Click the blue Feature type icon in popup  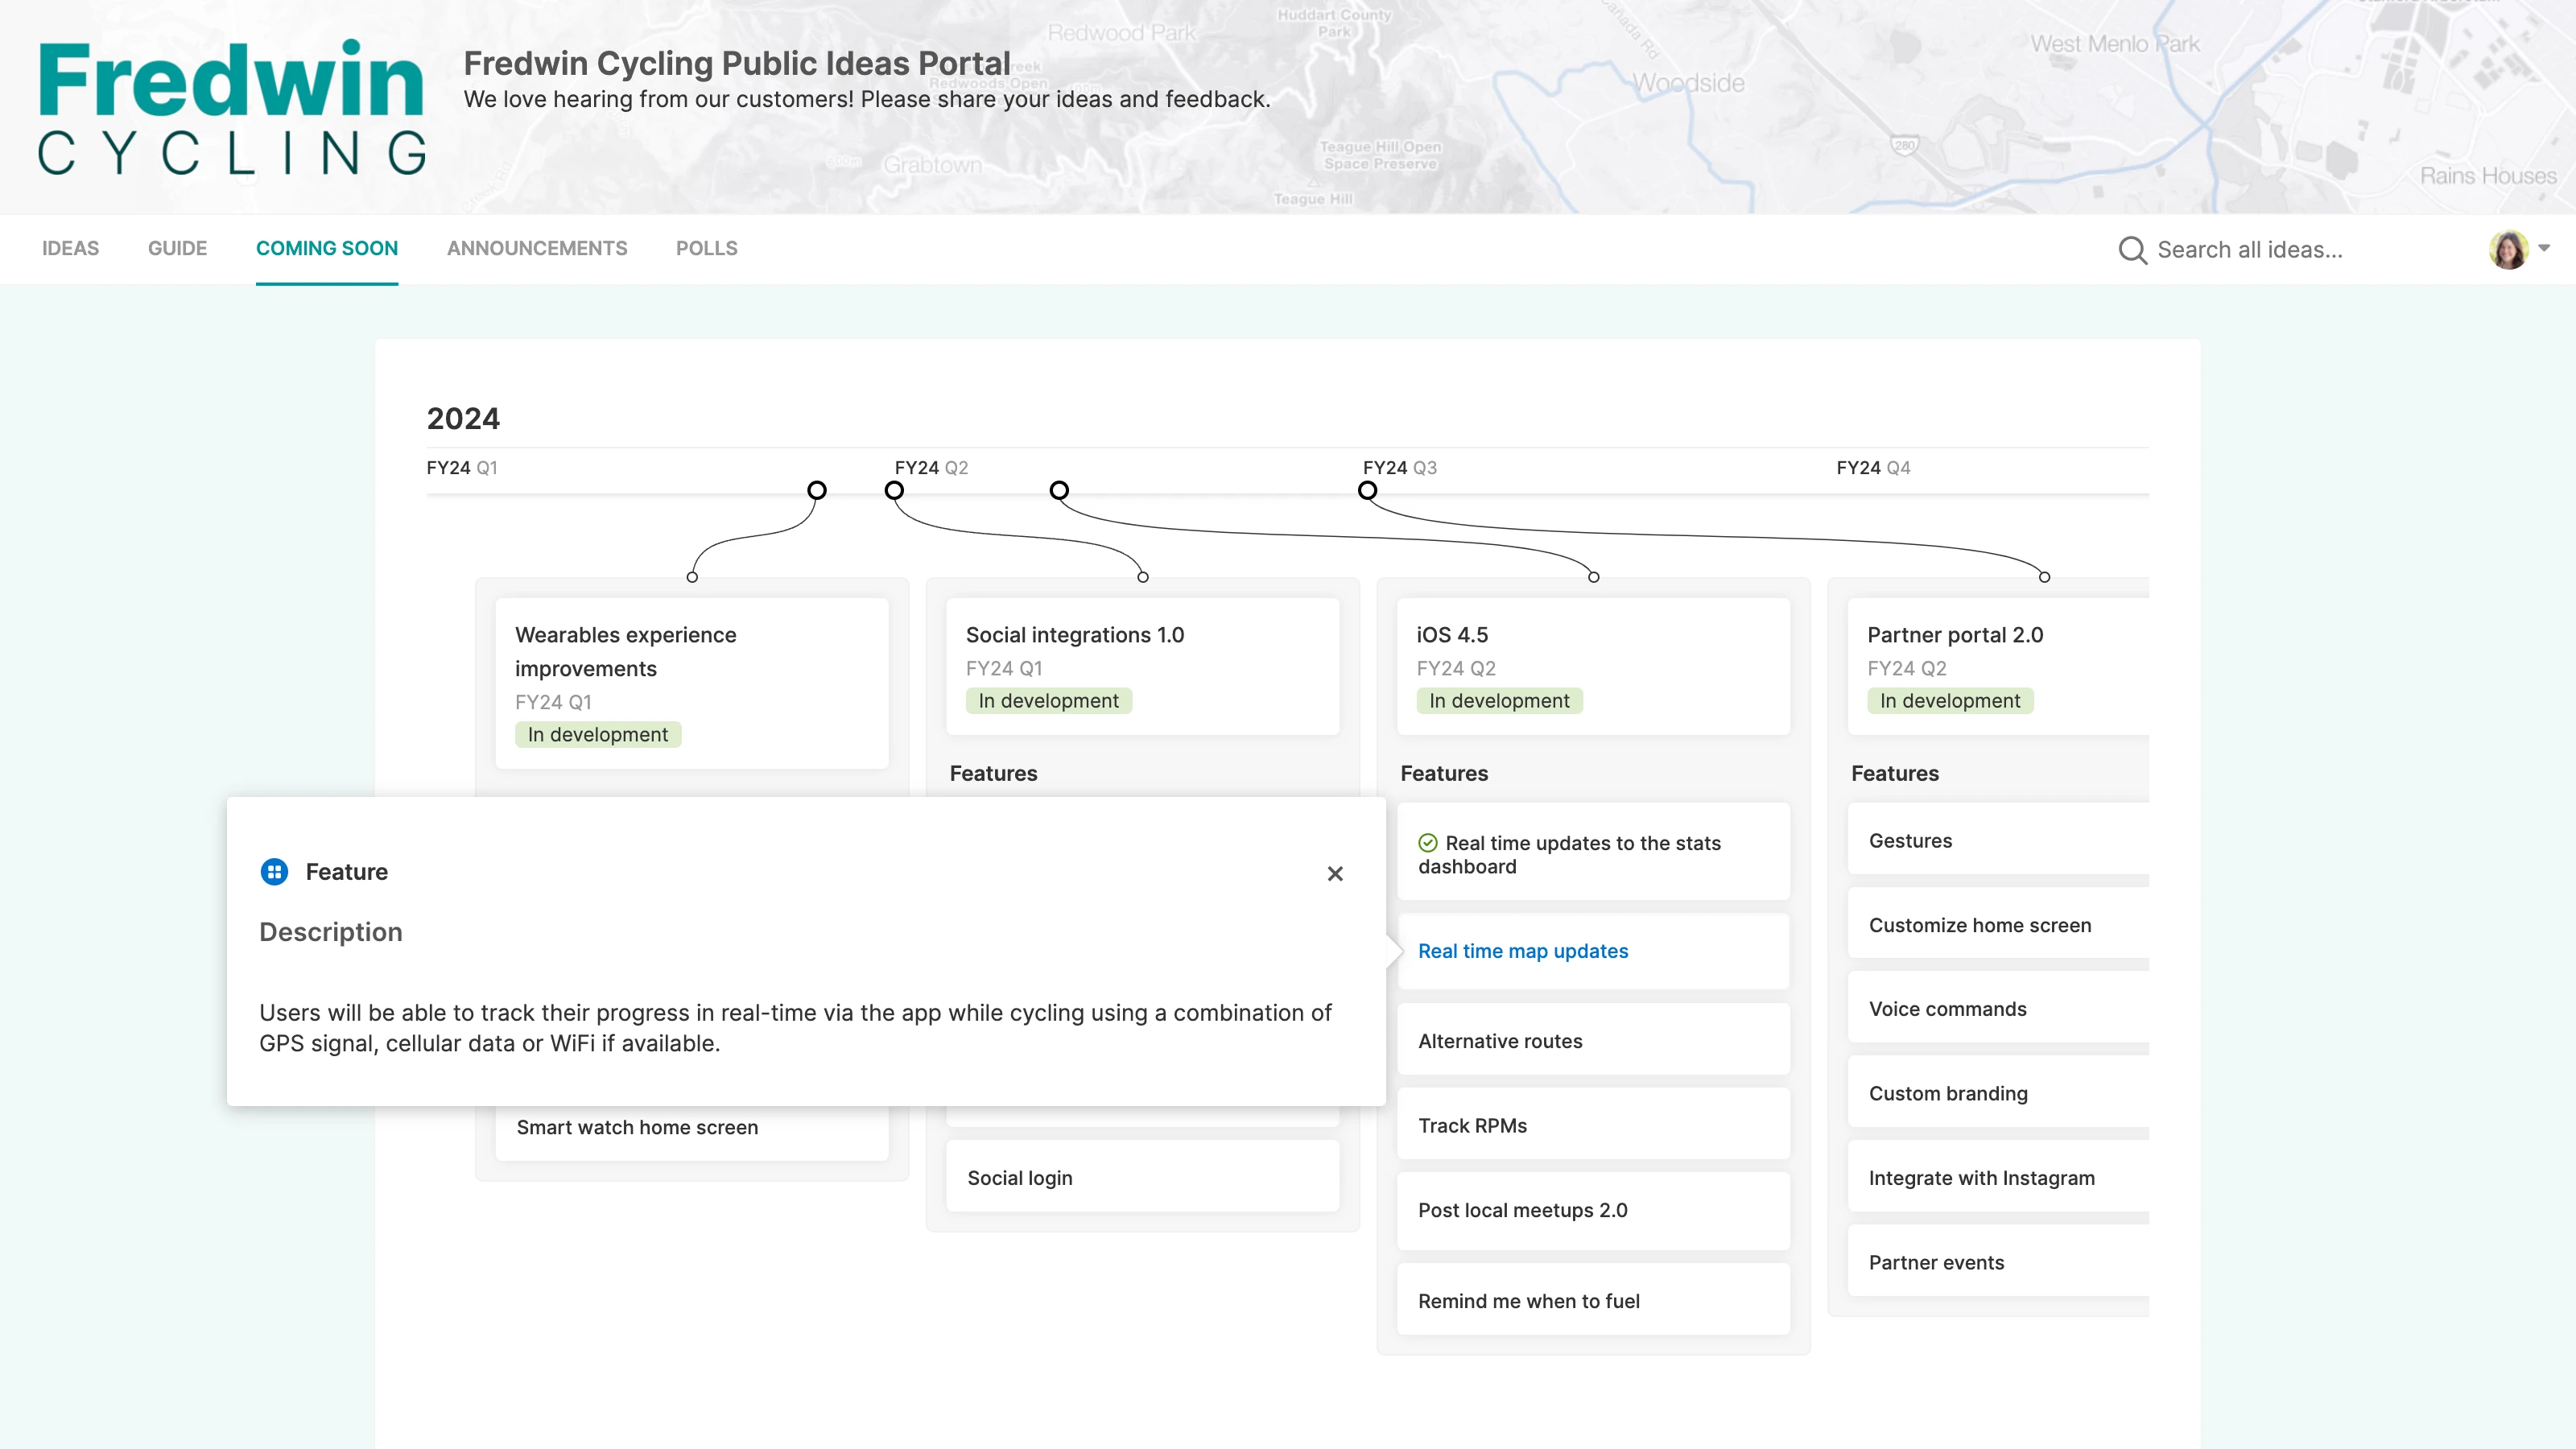coord(274,871)
